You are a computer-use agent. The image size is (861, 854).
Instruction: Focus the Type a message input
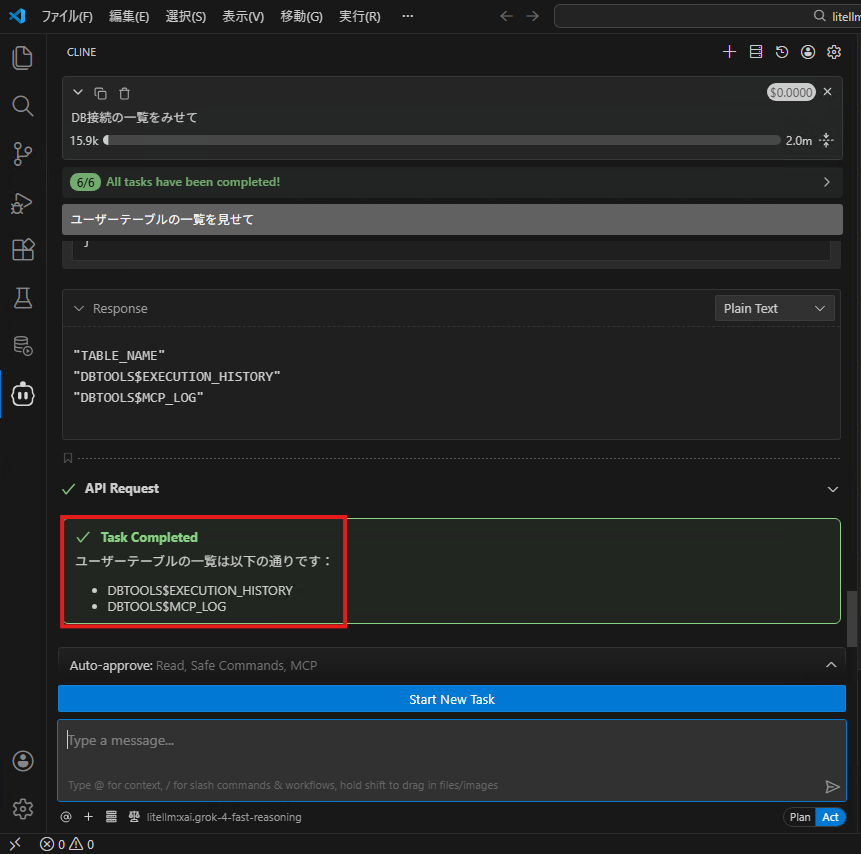pyautogui.click(x=451, y=761)
